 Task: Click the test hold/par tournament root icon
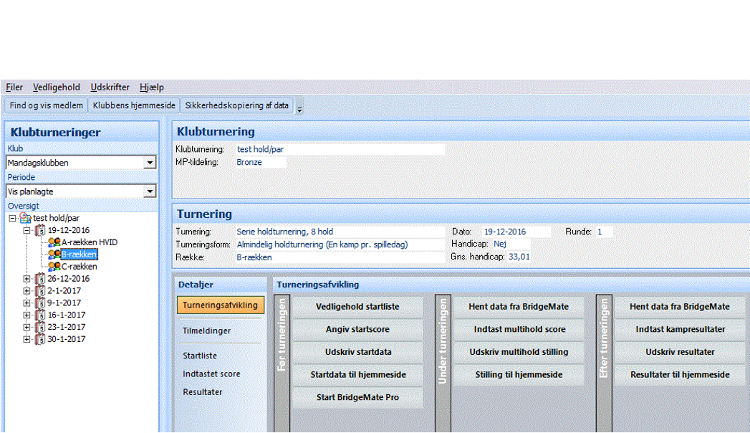pyautogui.click(x=26, y=217)
